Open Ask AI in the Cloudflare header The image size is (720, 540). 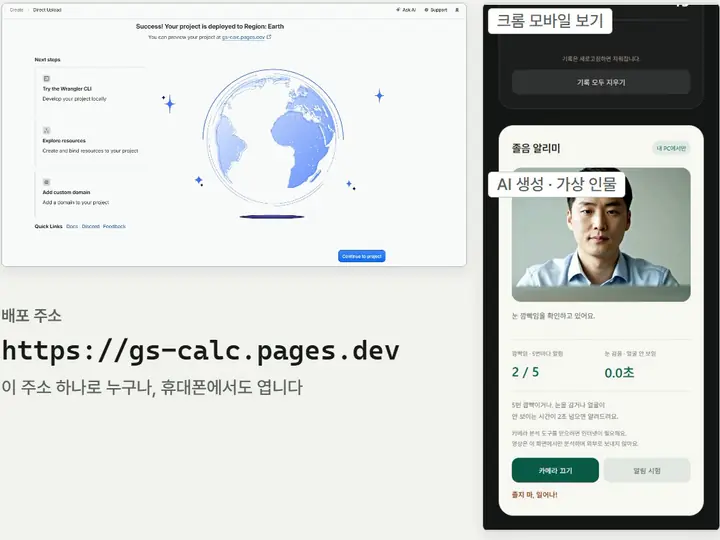406,10
